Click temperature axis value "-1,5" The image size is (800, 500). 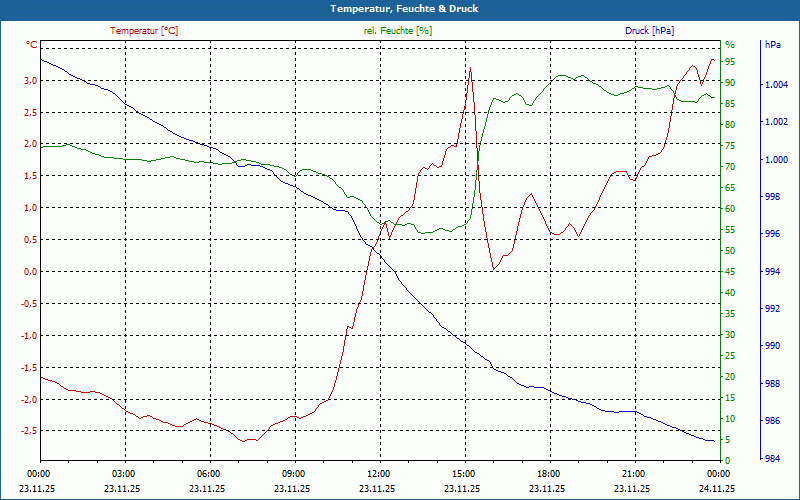click(x=29, y=367)
